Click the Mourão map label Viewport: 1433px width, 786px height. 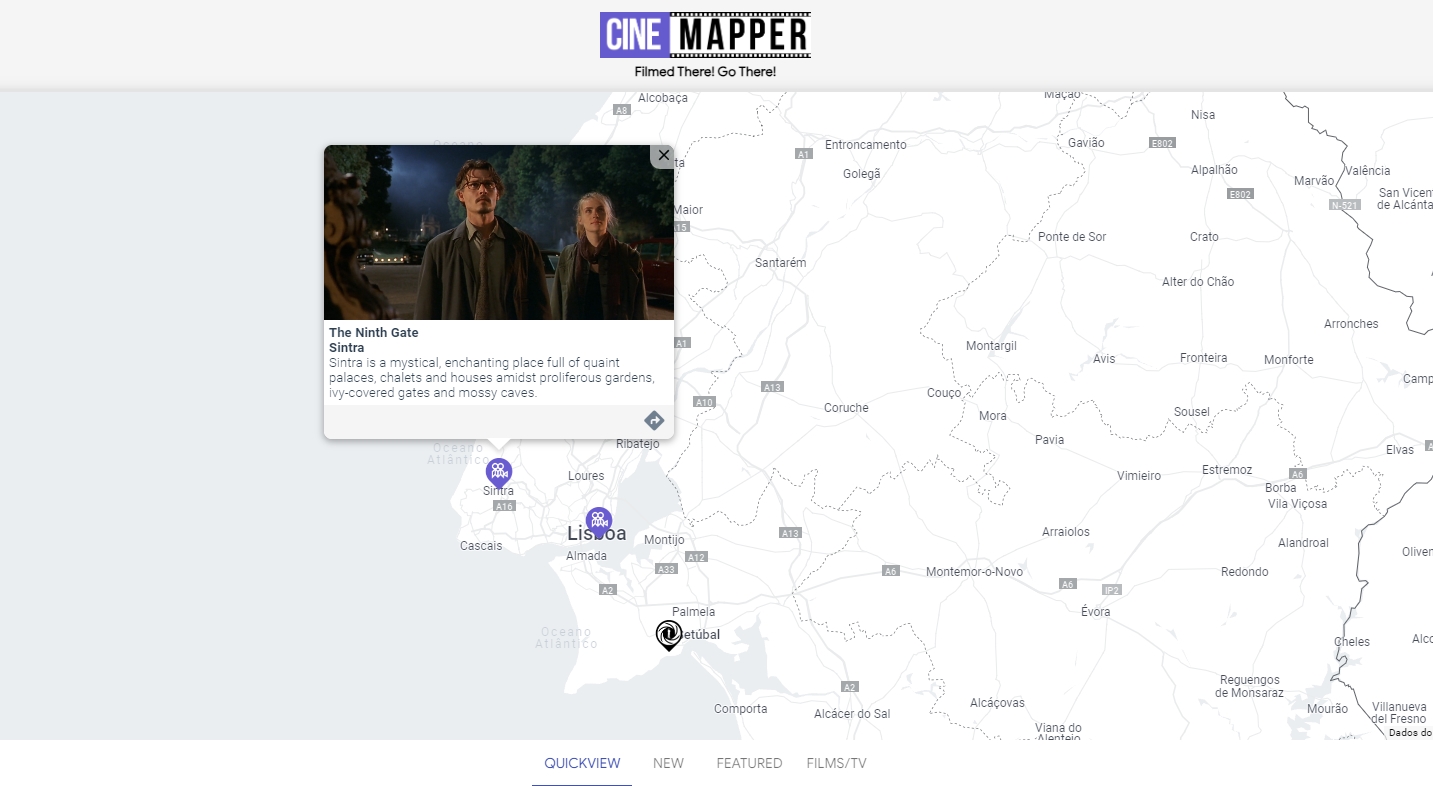[1328, 709]
